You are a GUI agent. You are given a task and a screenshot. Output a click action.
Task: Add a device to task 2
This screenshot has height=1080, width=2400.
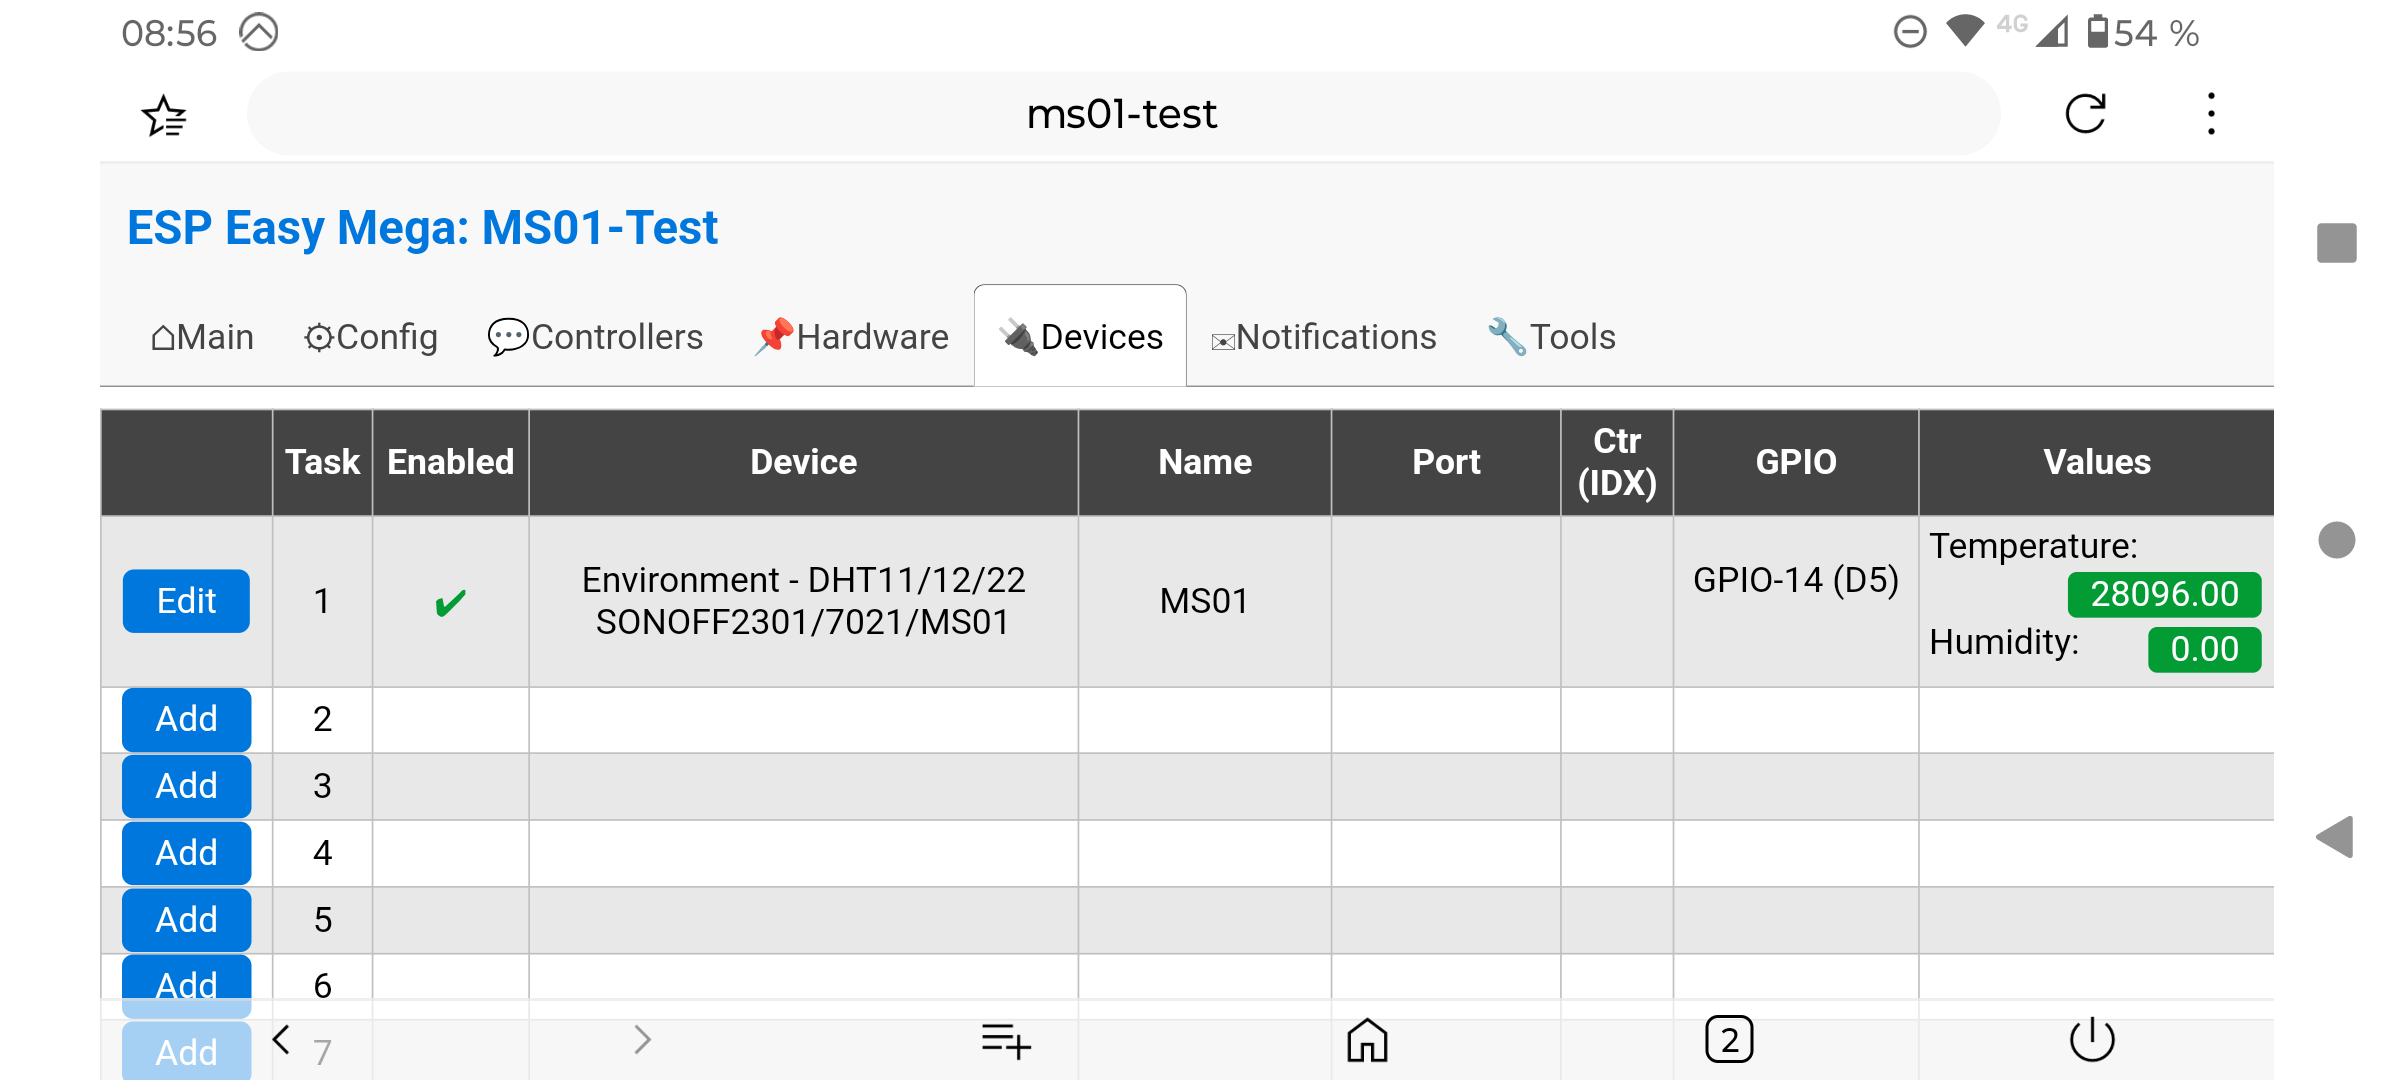(187, 719)
